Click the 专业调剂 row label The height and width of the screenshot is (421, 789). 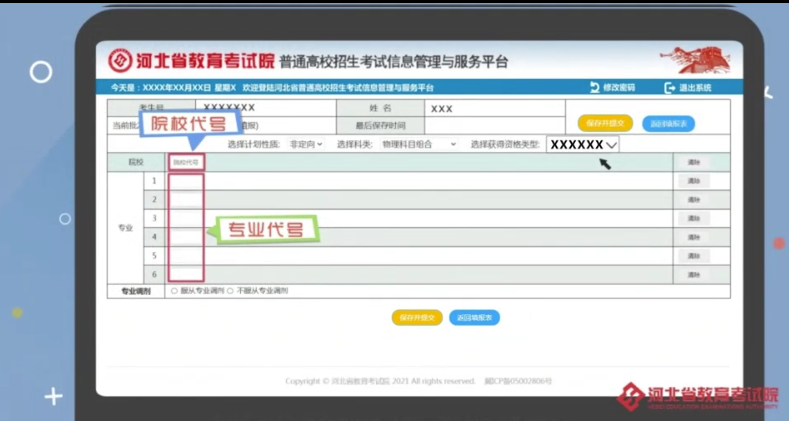[136, 291]
